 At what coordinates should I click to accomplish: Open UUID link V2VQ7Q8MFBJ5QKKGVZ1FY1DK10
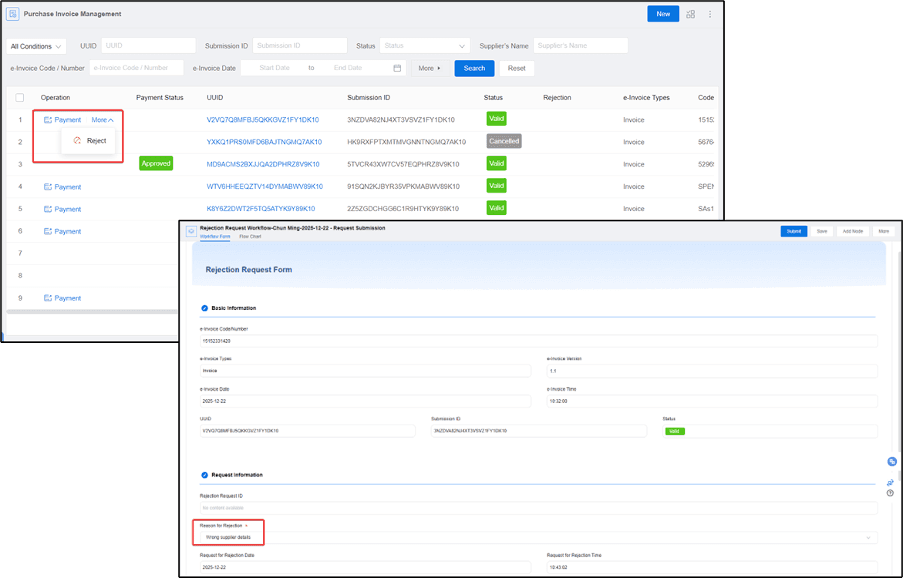tap(263, 120)
